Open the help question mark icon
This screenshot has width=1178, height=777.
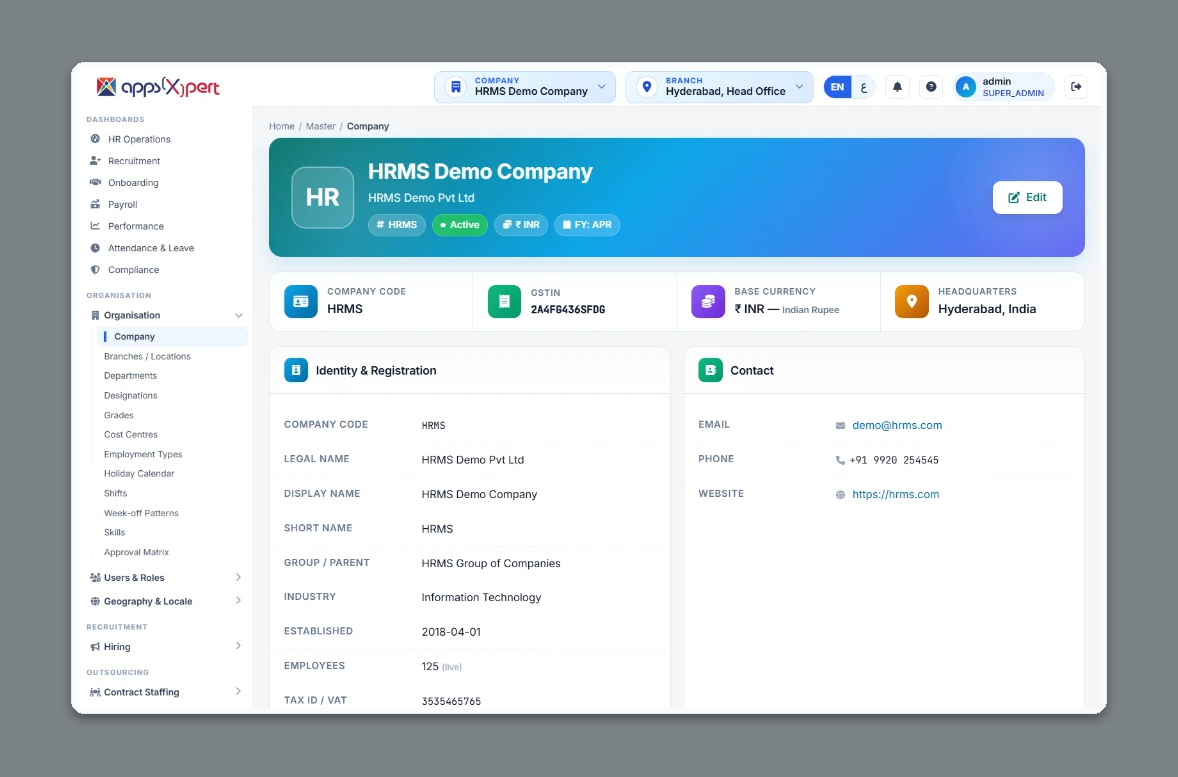click(x=931, y=87)
